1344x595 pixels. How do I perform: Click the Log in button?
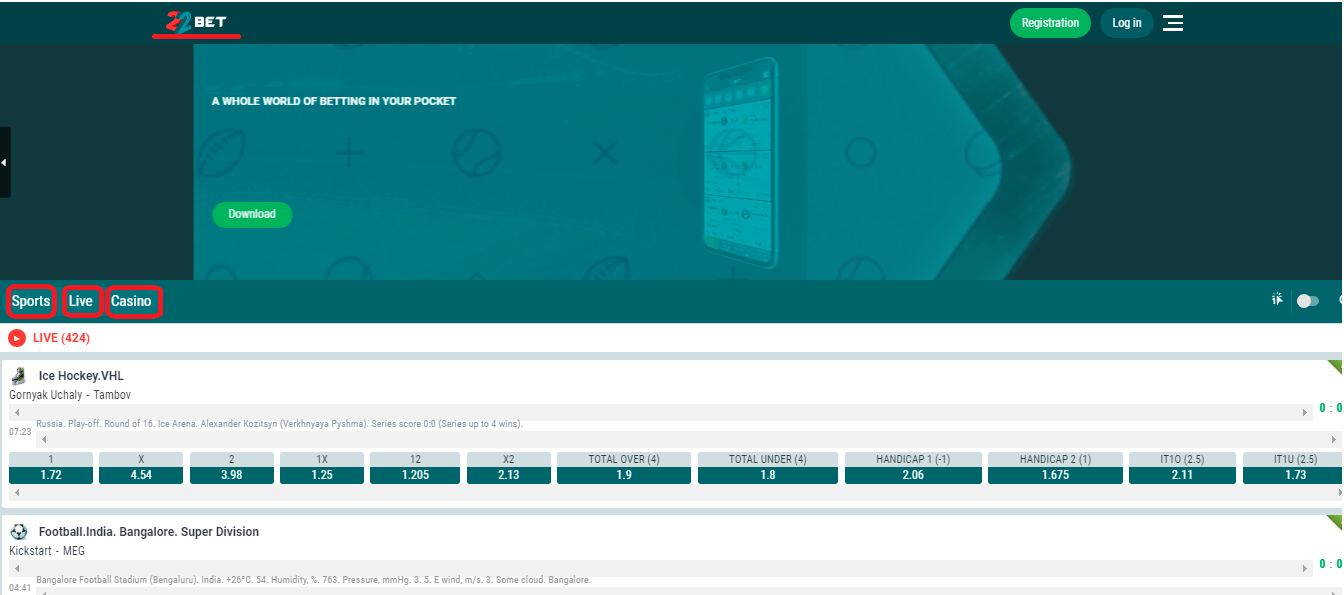(x=1126, y=23)
